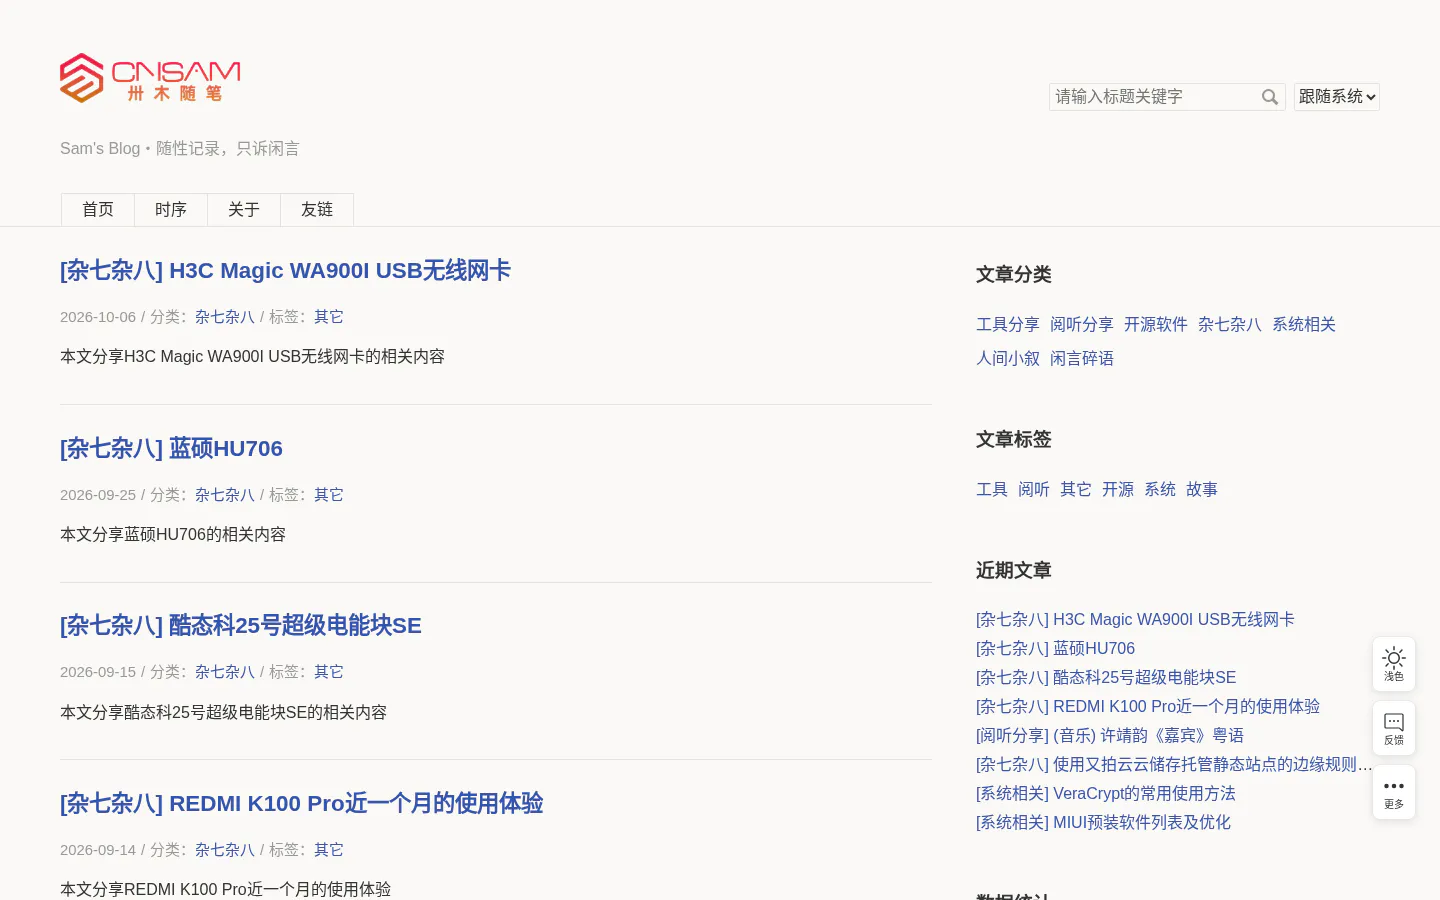
Task: Select the 工具 tag in sidebar
Action: coord(992,490)
